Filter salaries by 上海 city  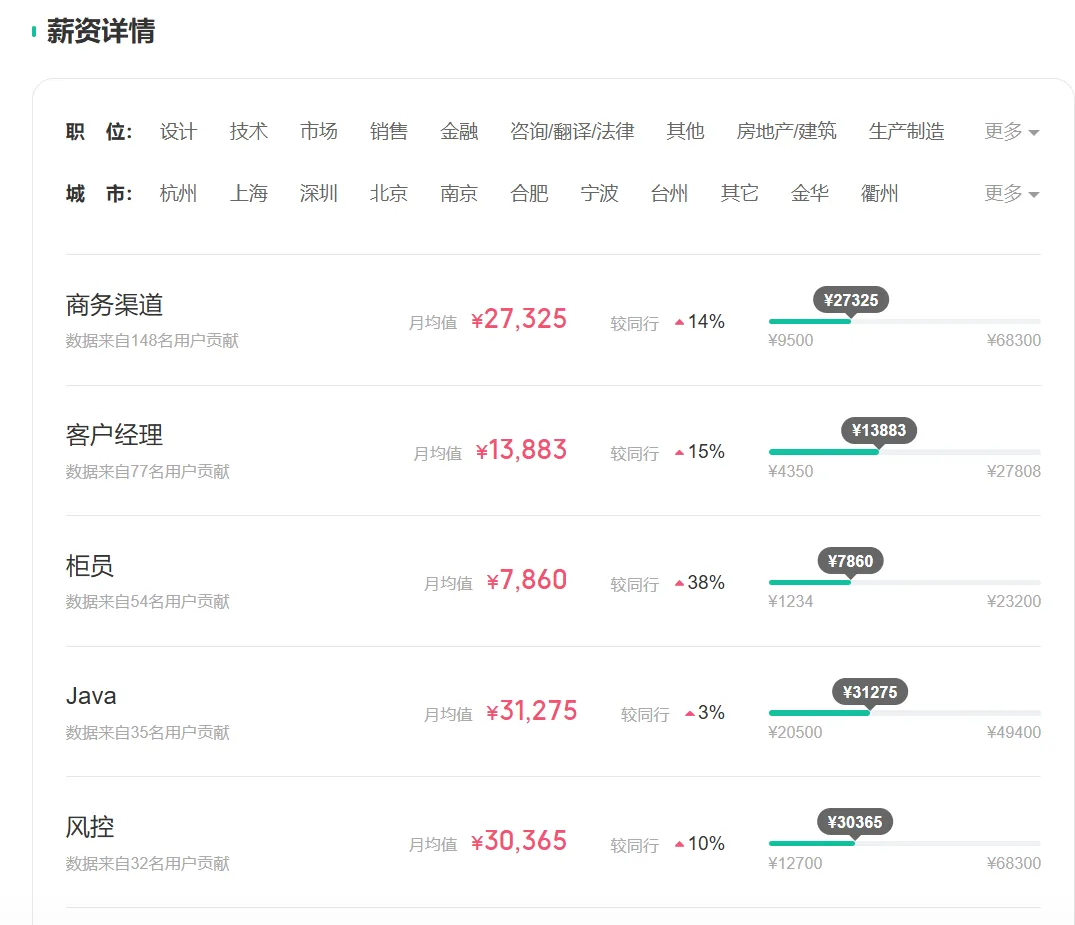point(248,193)
